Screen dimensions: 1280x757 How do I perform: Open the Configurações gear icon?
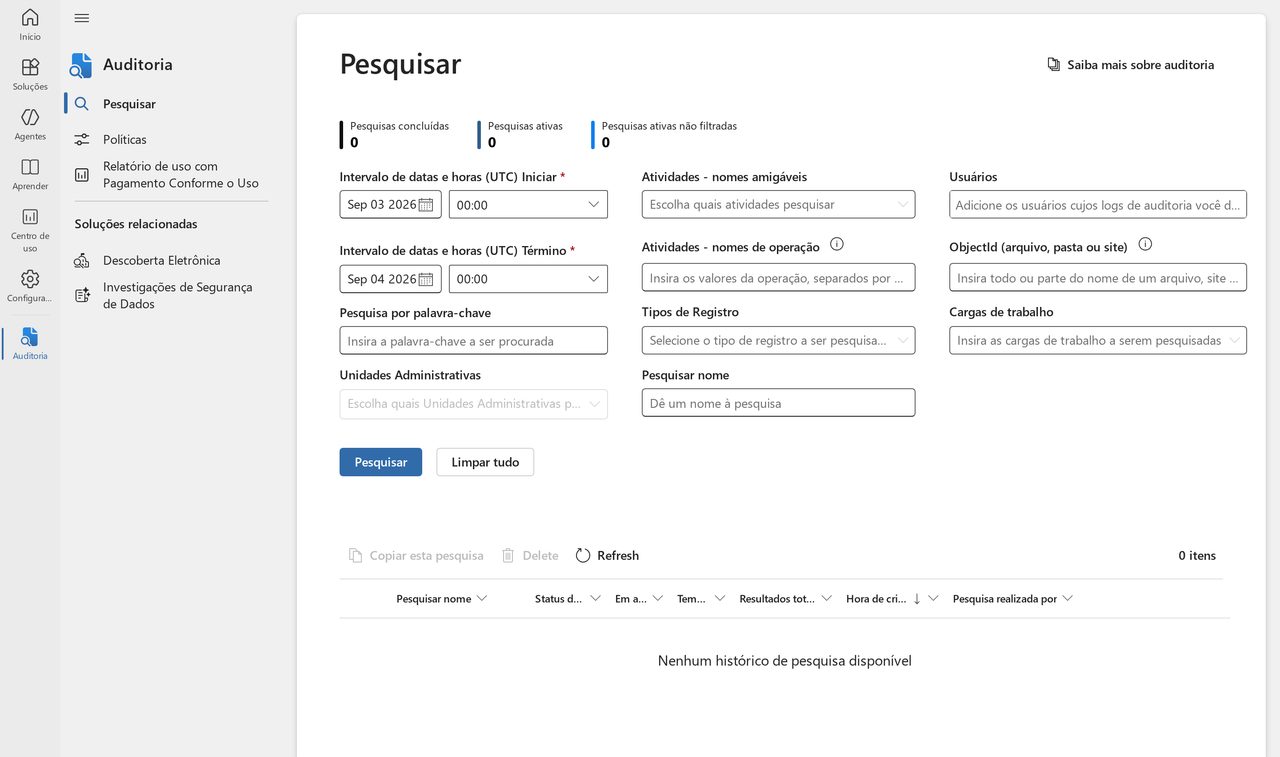coord(30,279)
